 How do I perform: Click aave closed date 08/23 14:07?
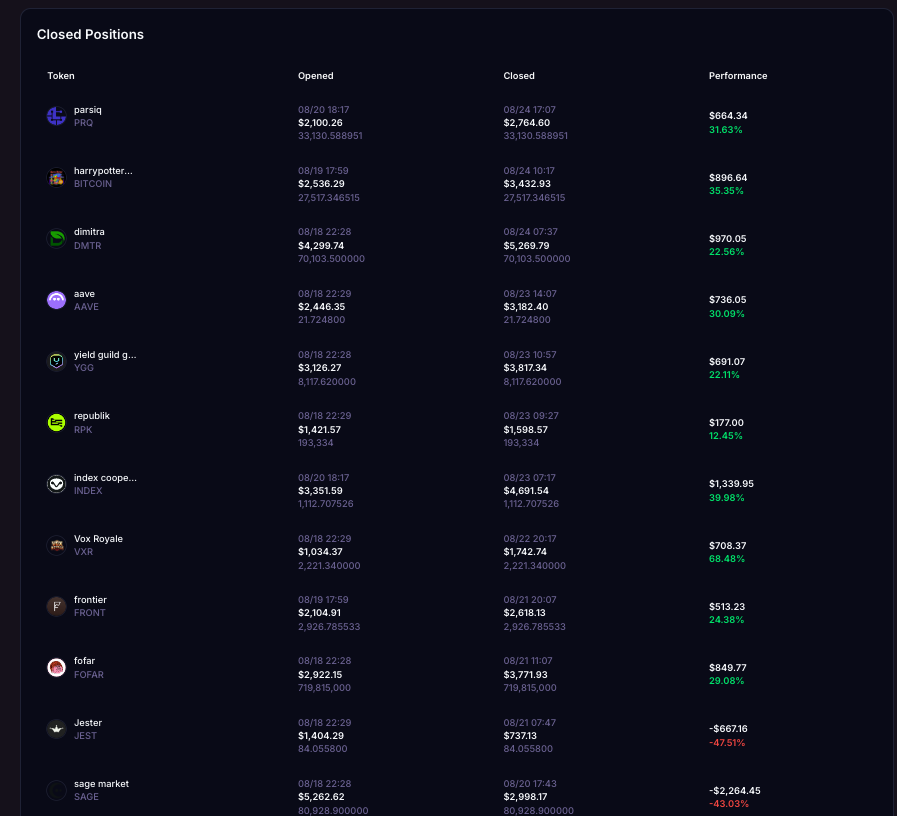pos(530,294)
